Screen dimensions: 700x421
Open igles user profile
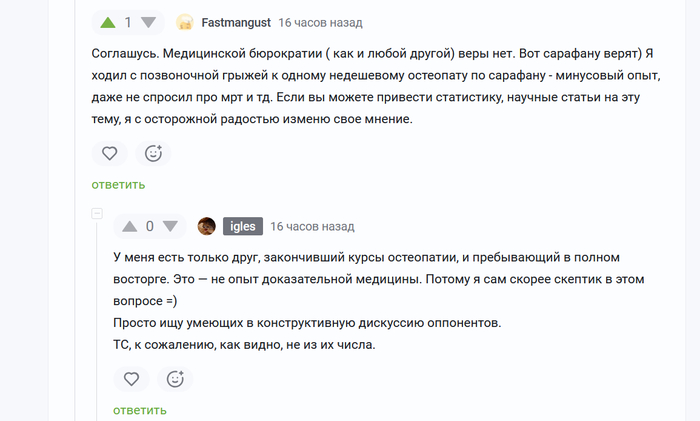243,226
